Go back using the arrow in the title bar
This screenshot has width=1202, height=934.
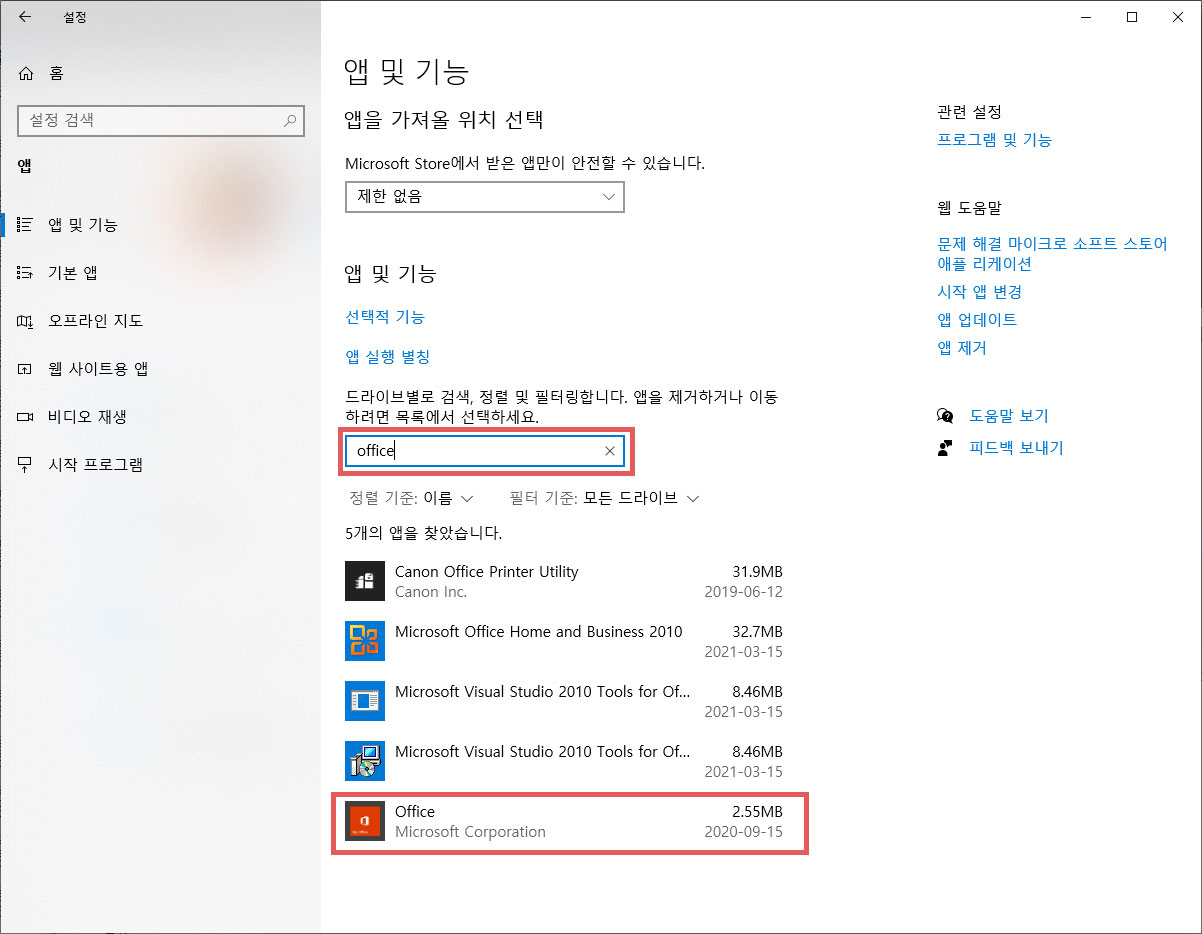25,16
